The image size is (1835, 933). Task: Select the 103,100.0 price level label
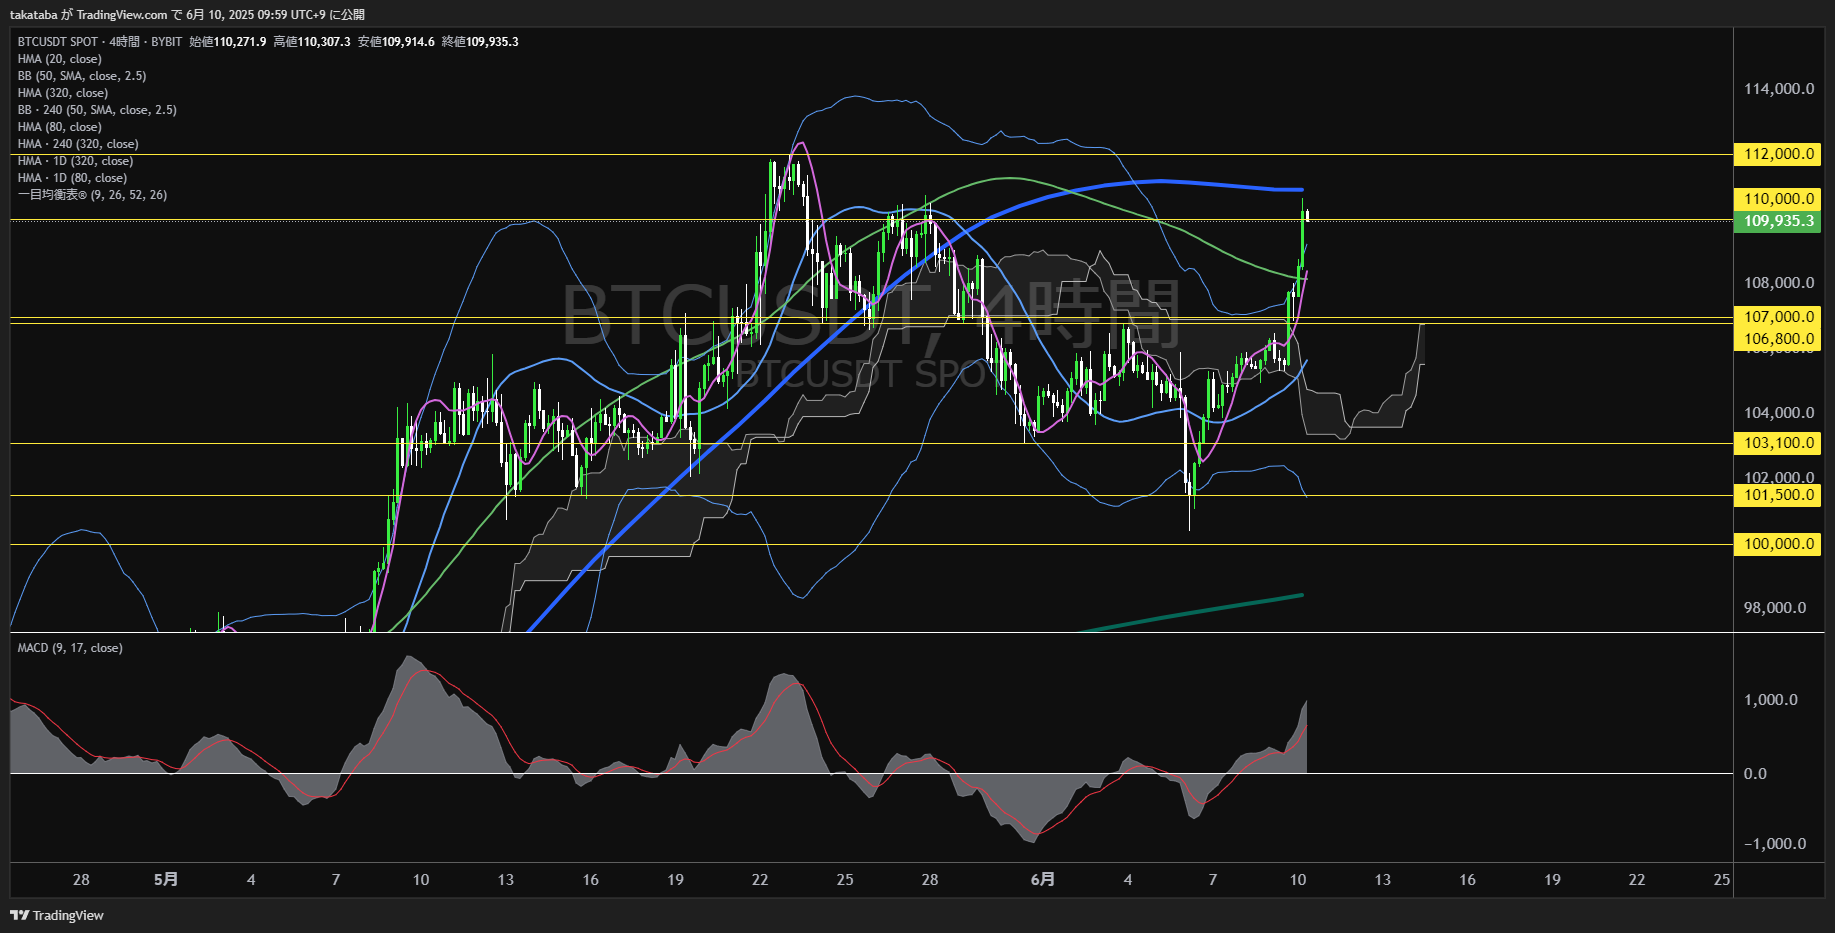1777,443
